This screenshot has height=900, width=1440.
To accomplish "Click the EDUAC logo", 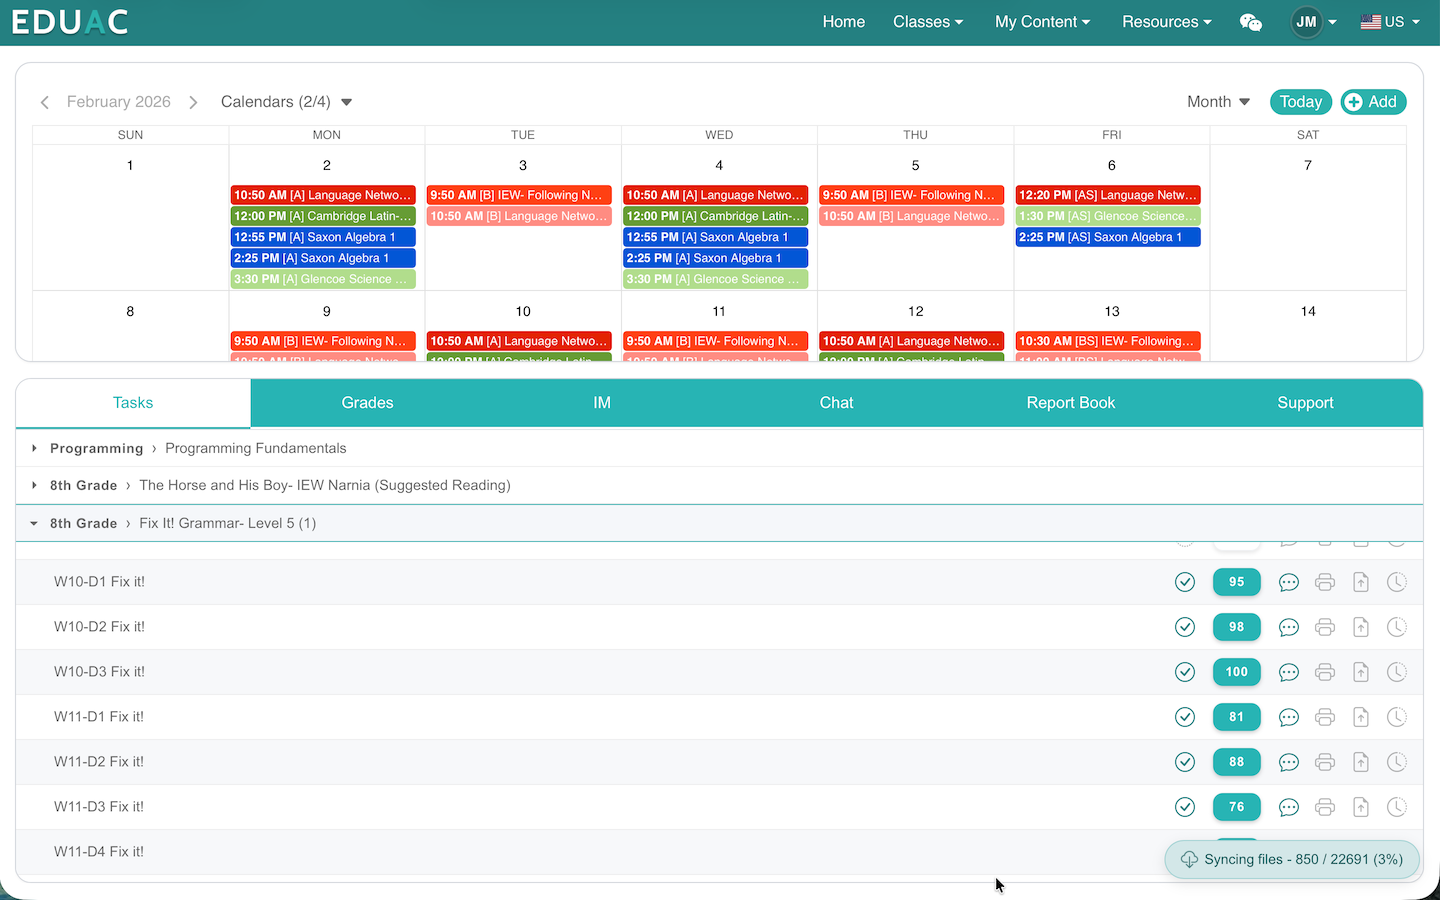I will click(70, 22).
